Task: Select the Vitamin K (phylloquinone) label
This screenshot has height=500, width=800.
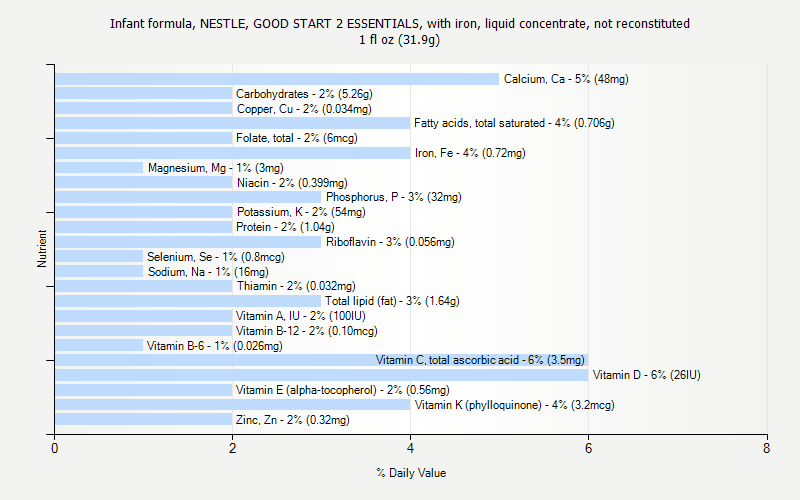Action: pos(515,405)
